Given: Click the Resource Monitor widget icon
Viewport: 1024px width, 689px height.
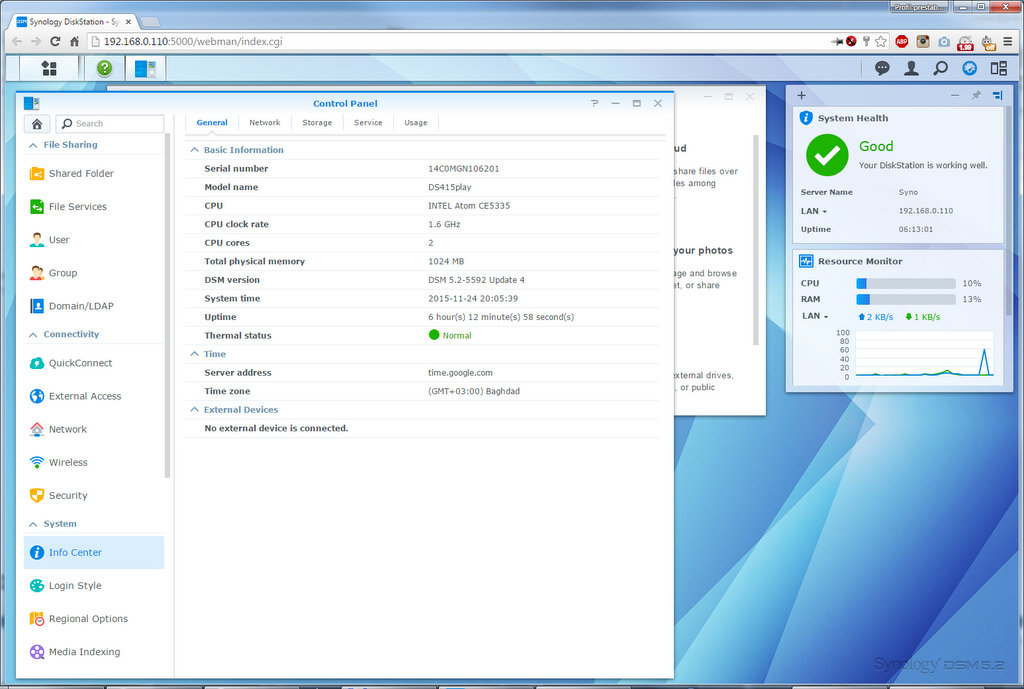Looking at the screenshot, I should pyautogui.click(x=806, y=261).
